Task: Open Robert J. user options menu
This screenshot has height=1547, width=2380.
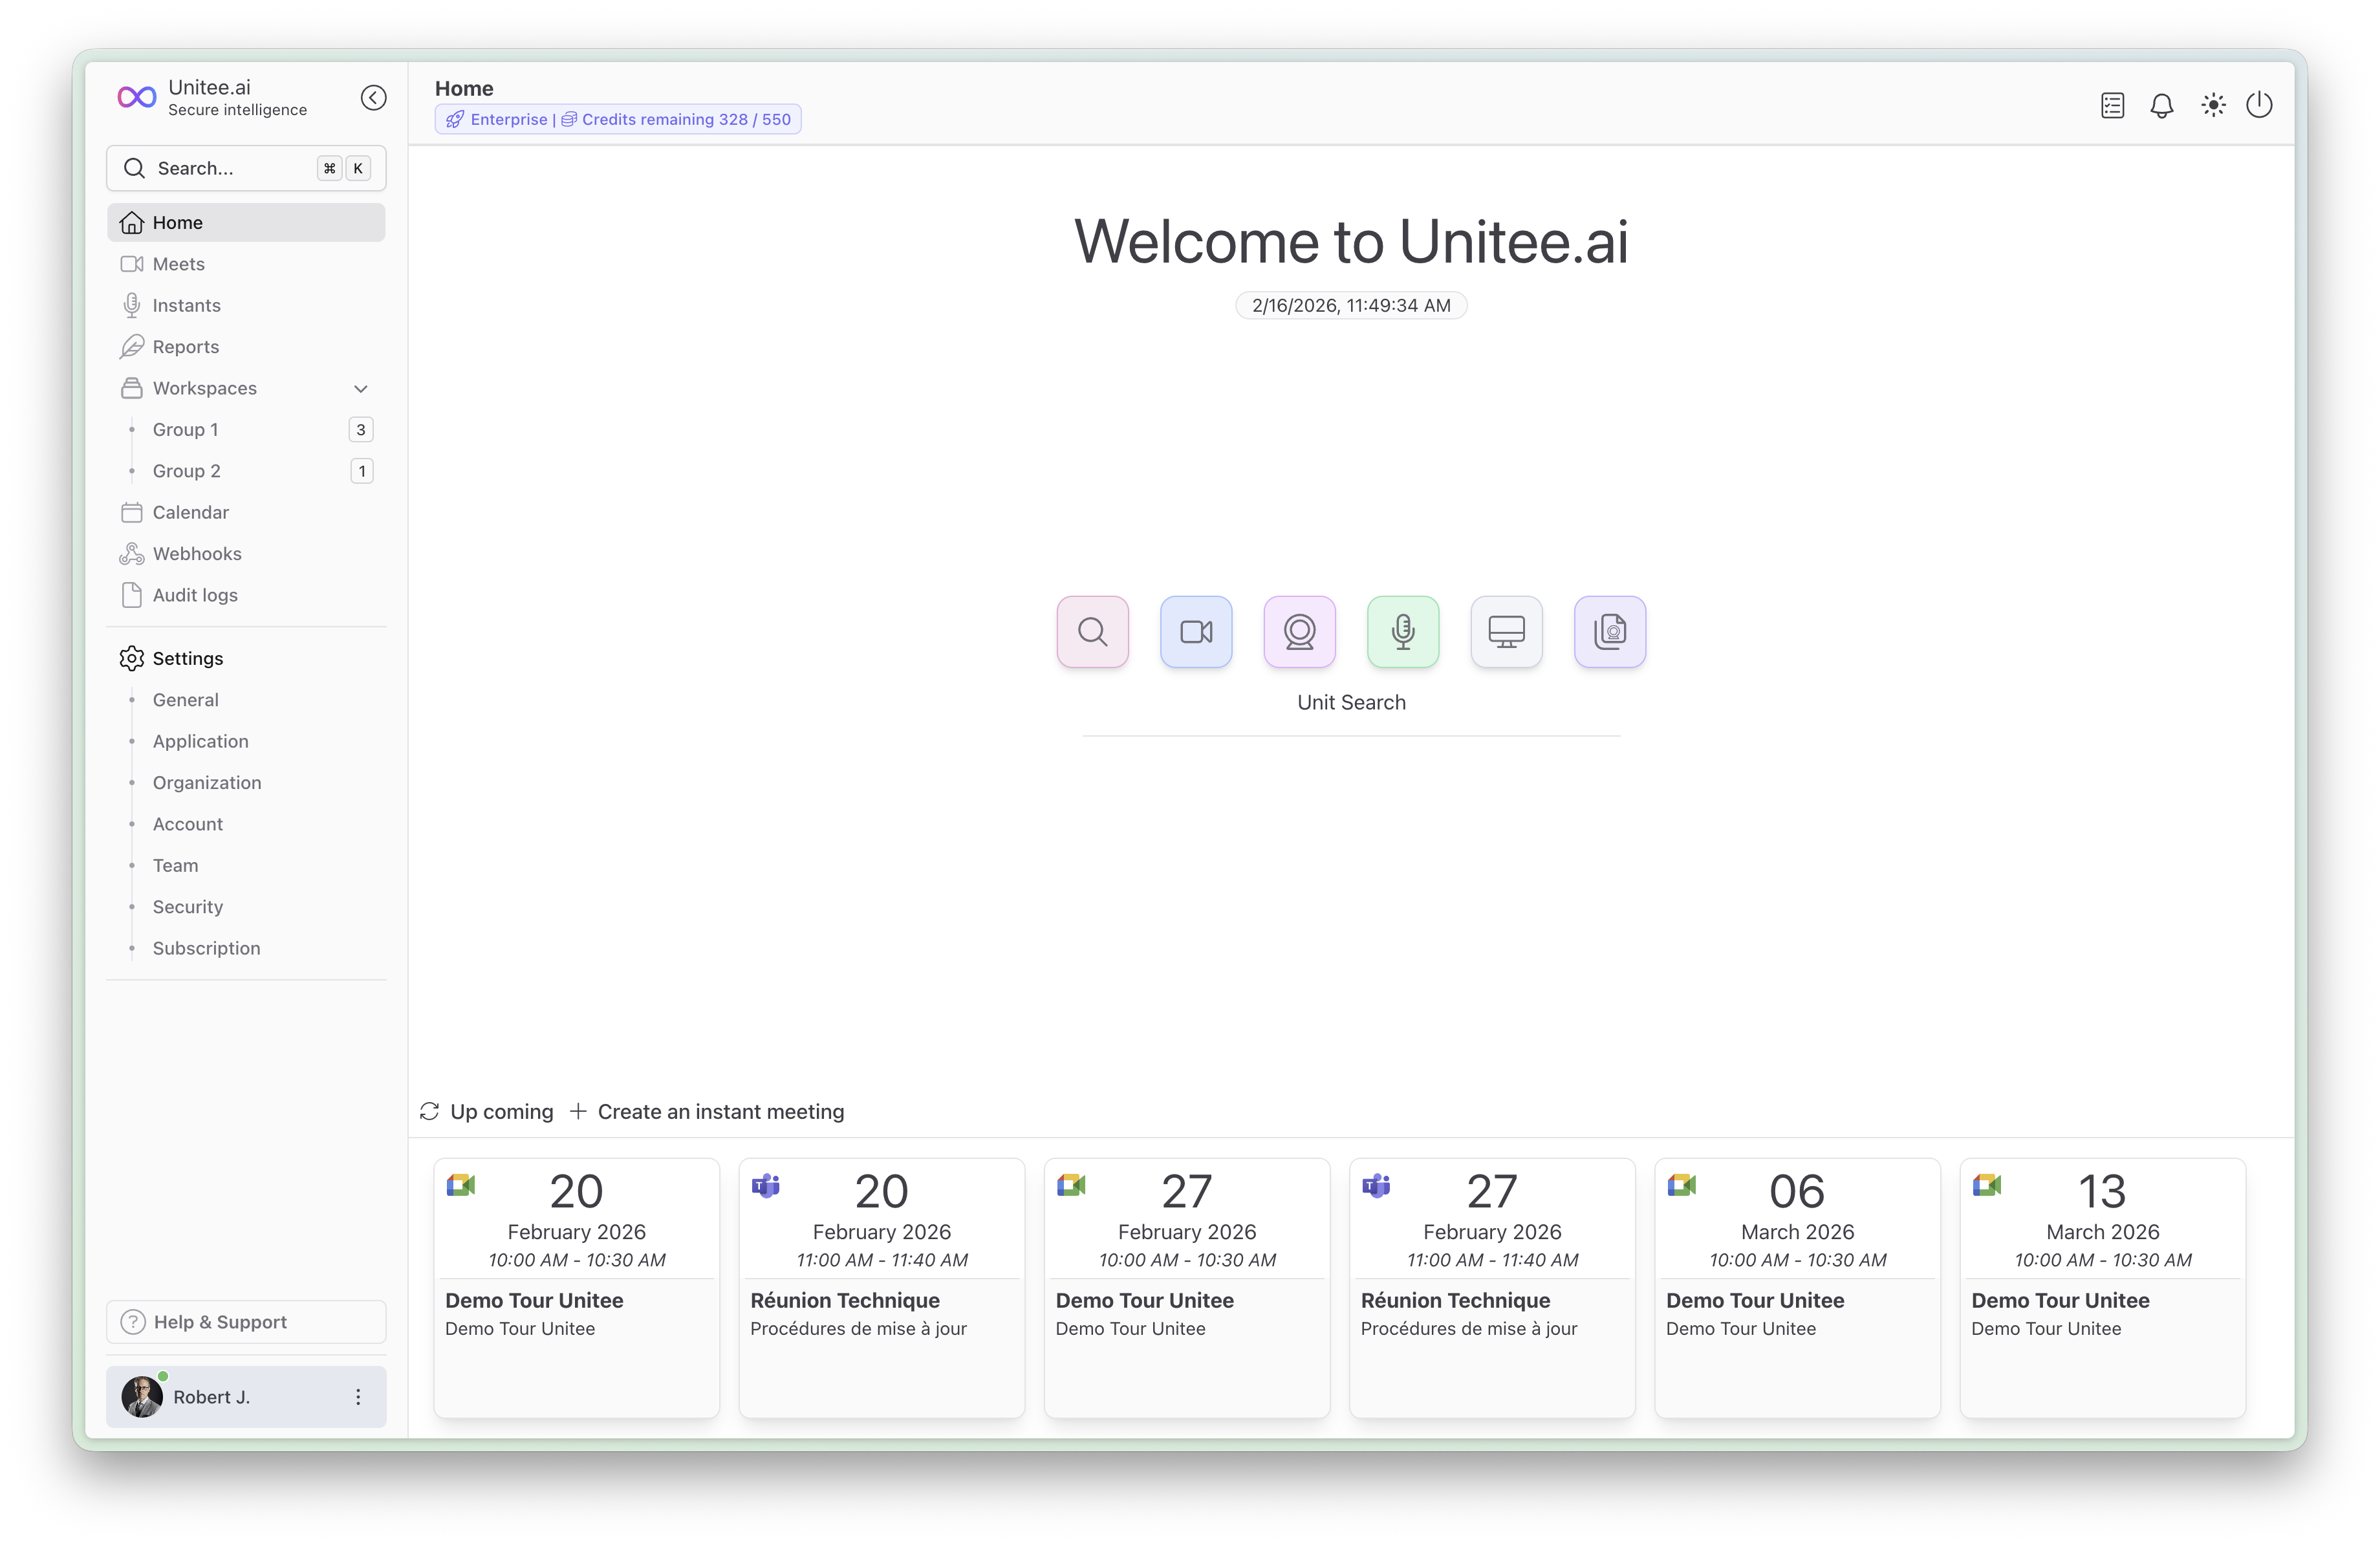Action: [x=358, y=1397]
